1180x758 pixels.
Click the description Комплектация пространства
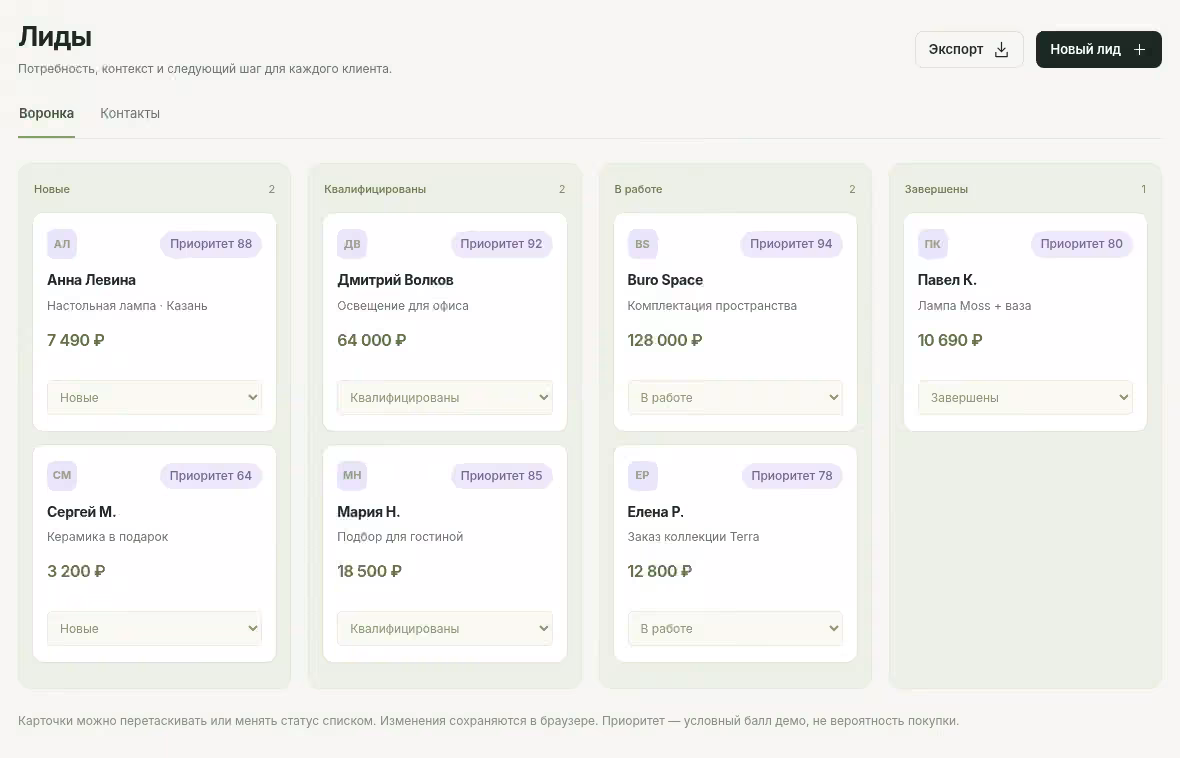point(712,306)
